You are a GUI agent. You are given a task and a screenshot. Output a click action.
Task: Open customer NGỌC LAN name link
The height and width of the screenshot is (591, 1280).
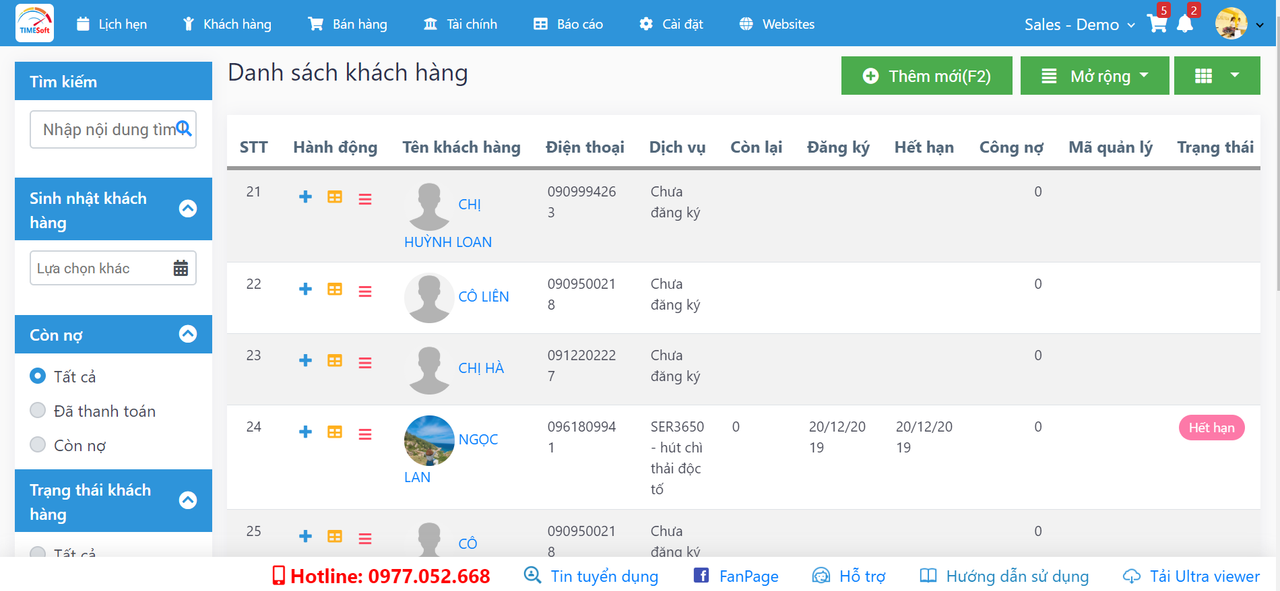click(478, 439)
